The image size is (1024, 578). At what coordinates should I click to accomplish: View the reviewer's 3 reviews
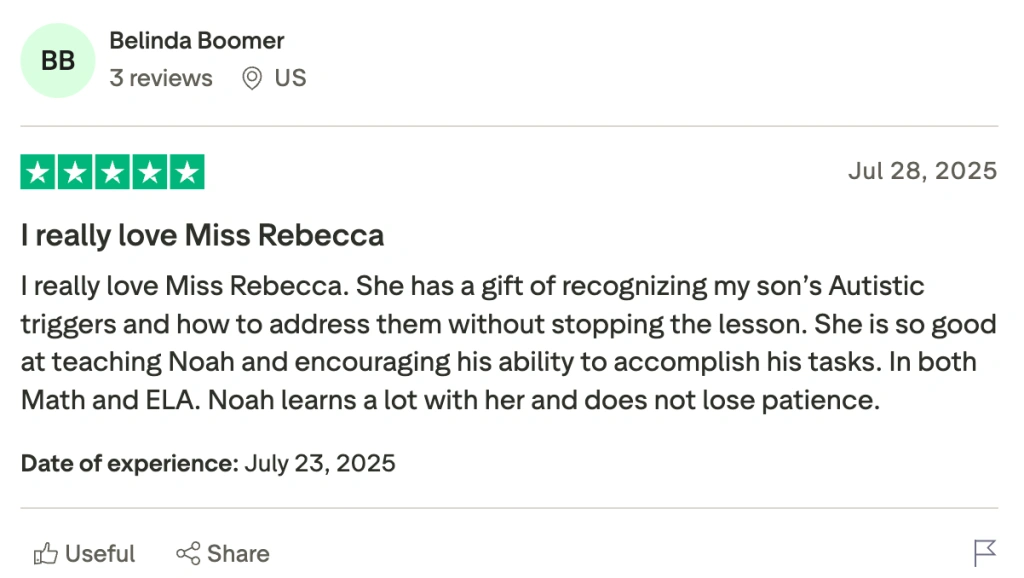(161, 77)
